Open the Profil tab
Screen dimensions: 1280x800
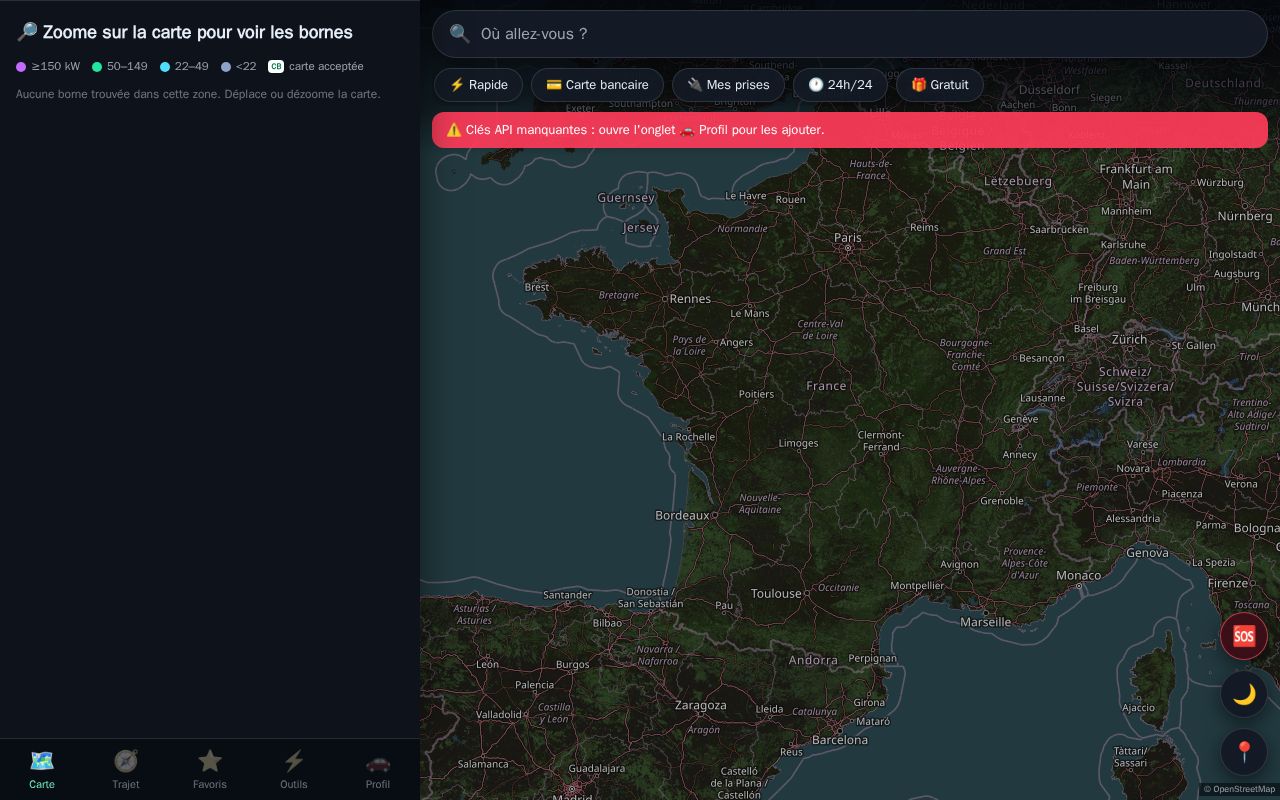(378, 769)
